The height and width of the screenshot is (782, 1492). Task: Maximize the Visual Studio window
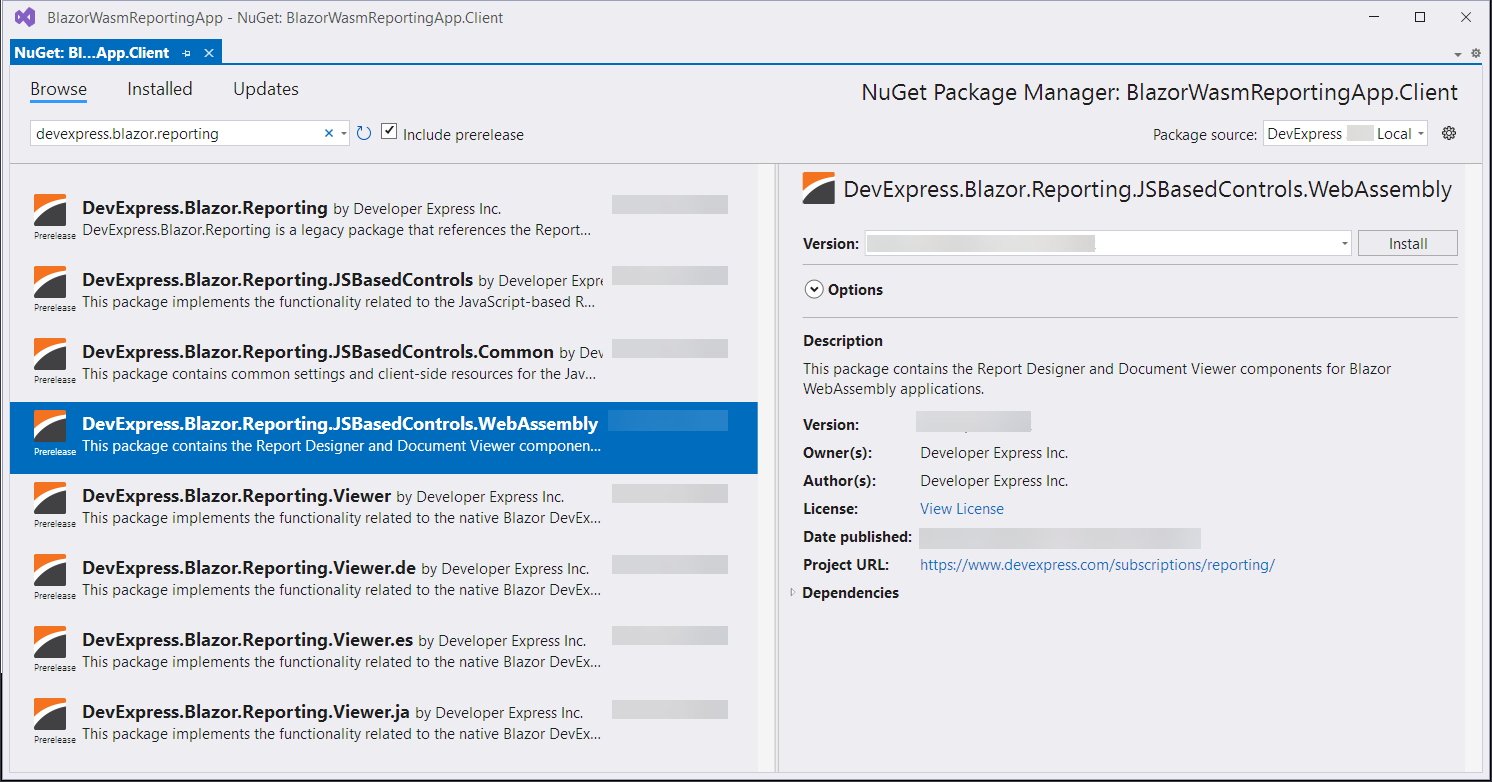(x=1419, y=17)
